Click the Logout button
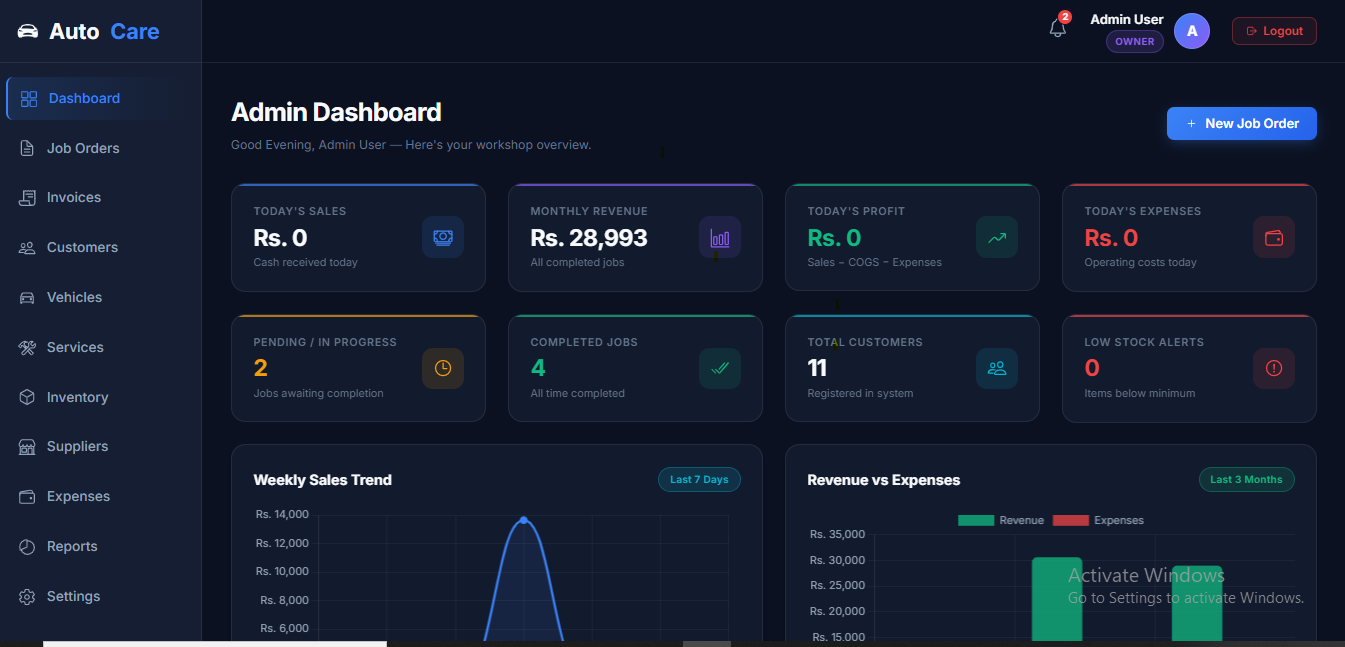The width and height of the screenshot is (1345, 647). point(1274,31)
